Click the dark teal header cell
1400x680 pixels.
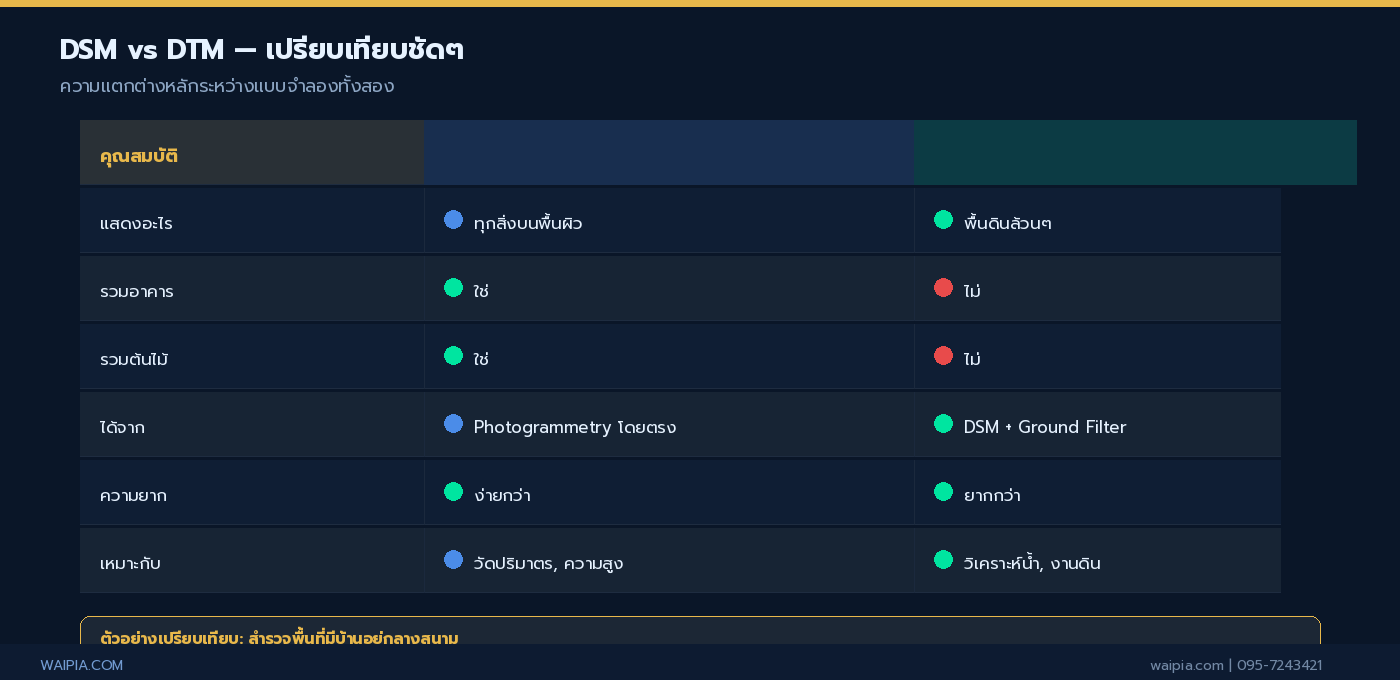[x=1135, y=153]
